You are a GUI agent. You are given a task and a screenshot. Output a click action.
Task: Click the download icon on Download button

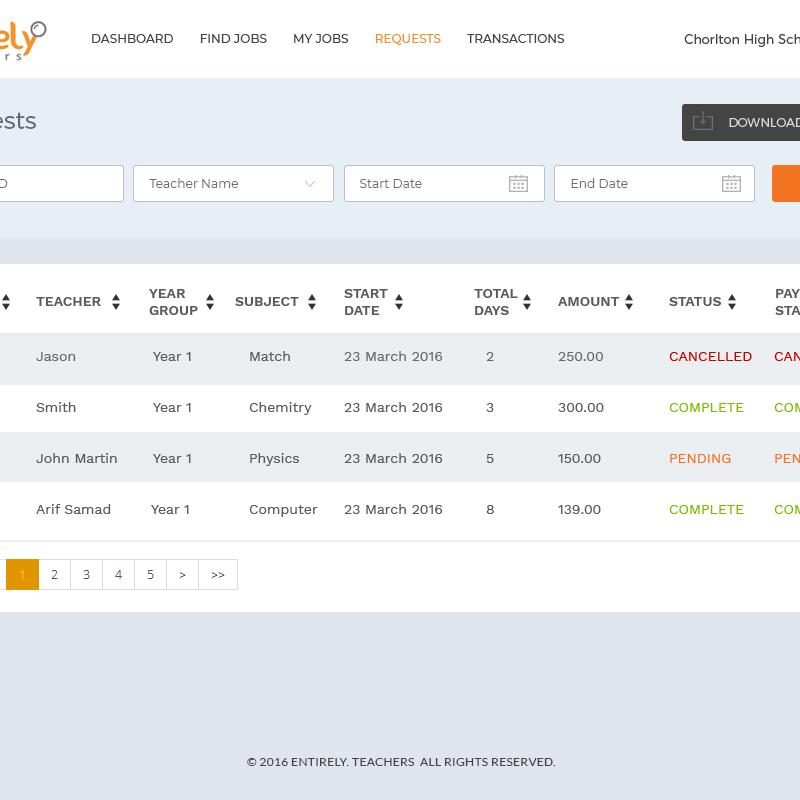[x=703, y=122]
